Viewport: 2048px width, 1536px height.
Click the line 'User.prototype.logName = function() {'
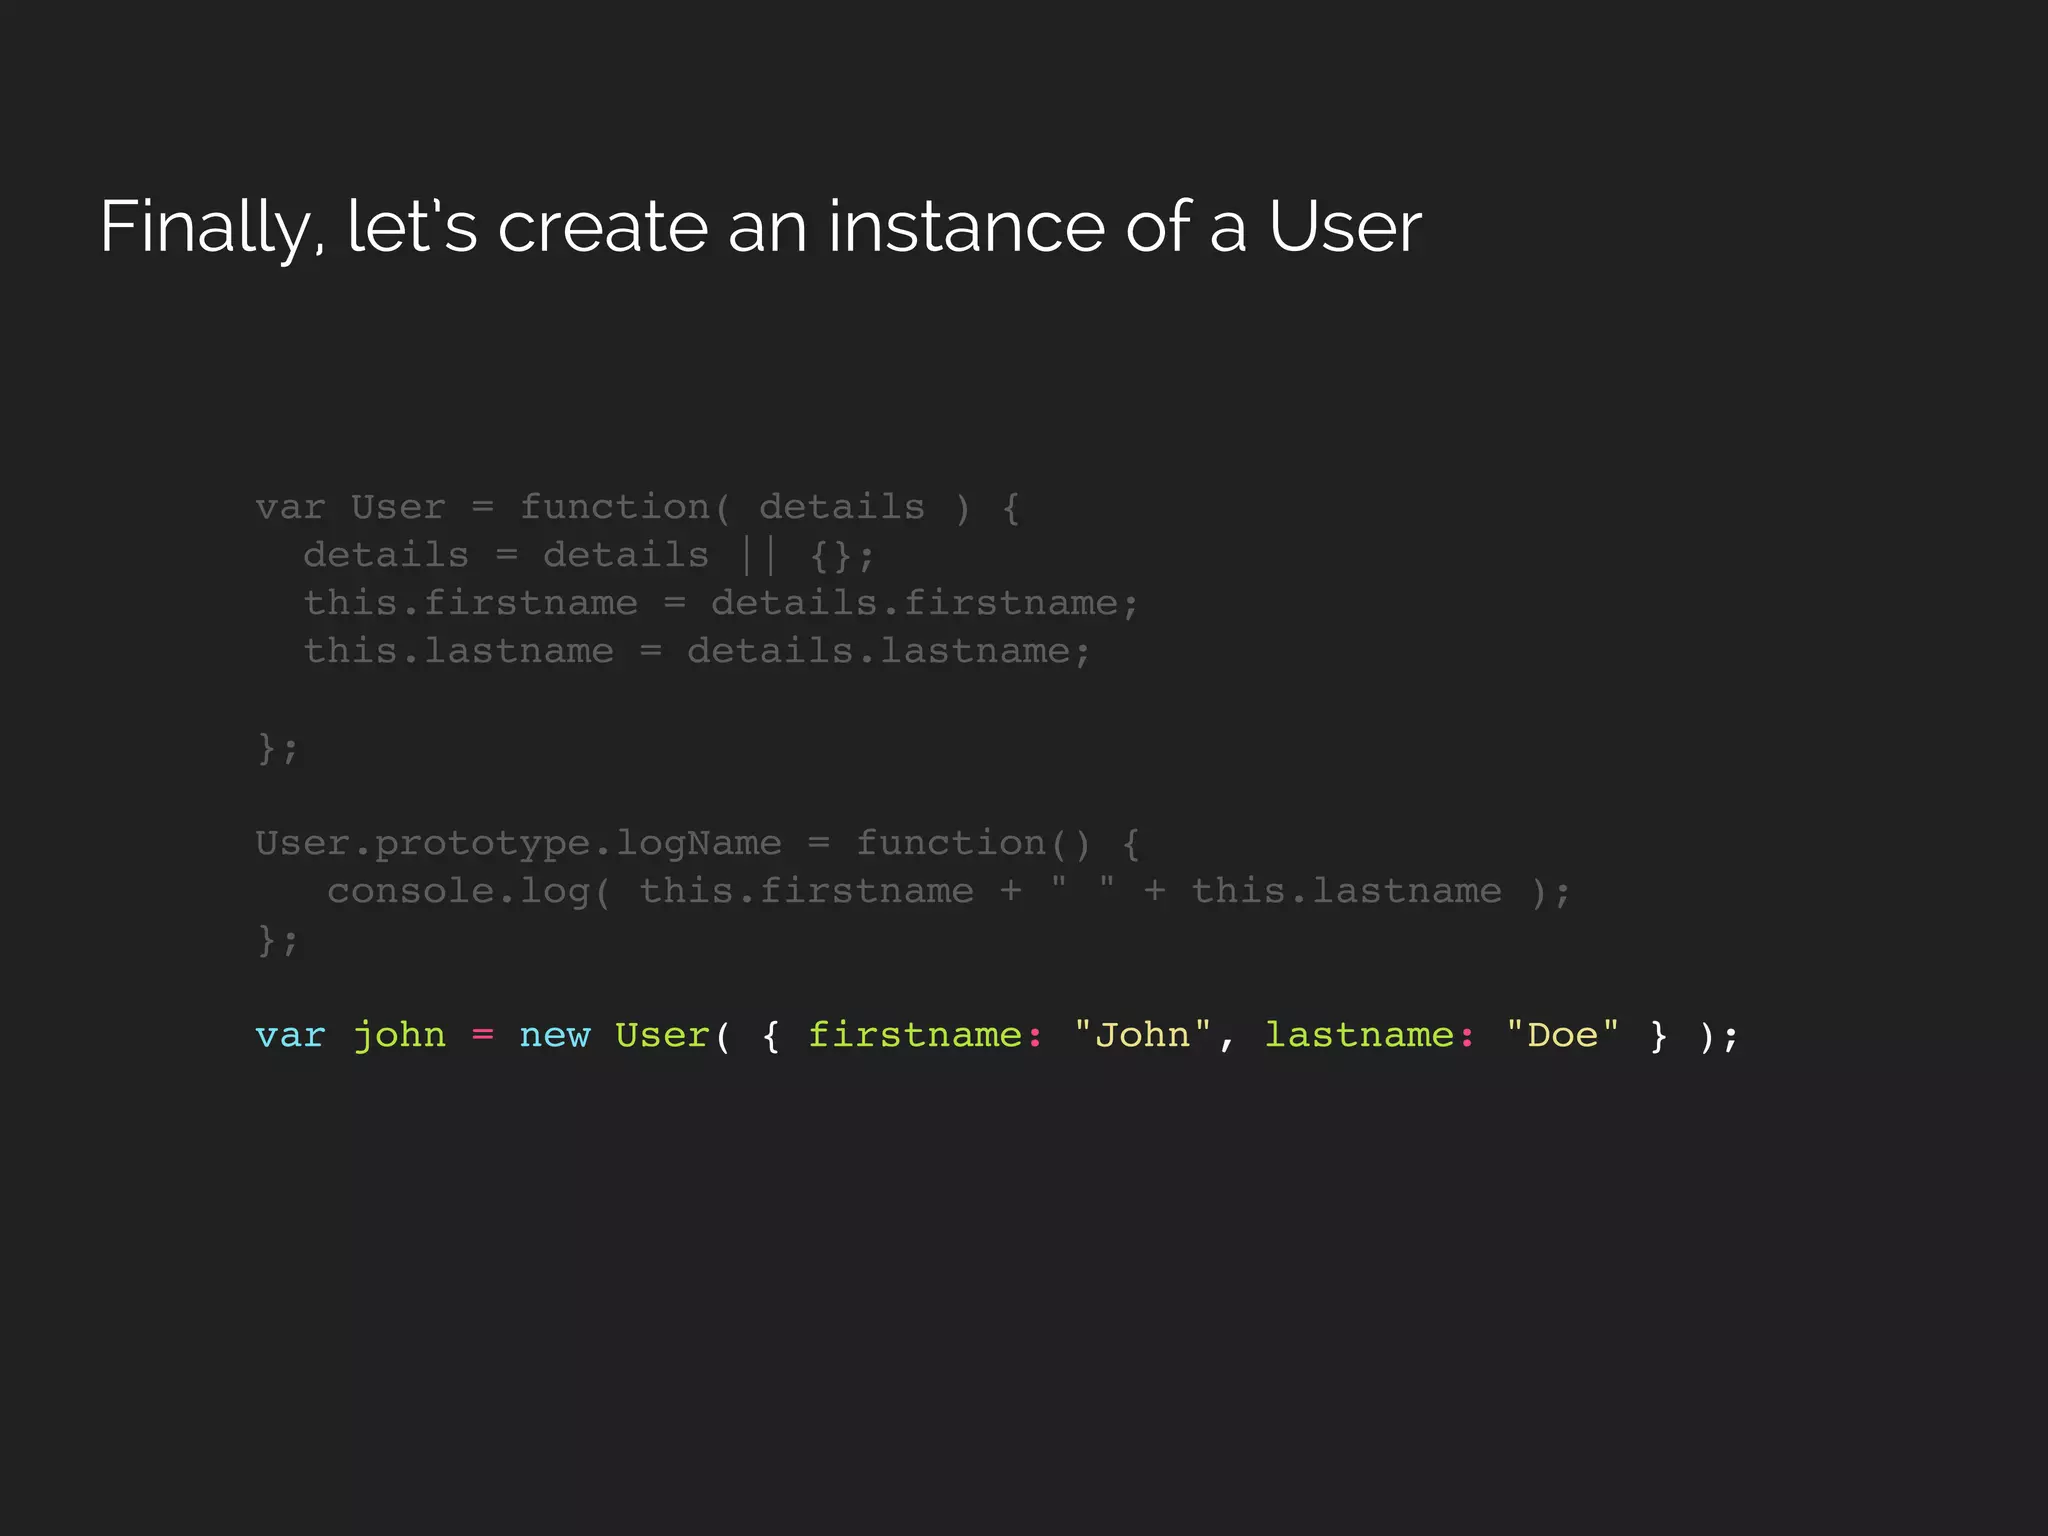(698, 844)
